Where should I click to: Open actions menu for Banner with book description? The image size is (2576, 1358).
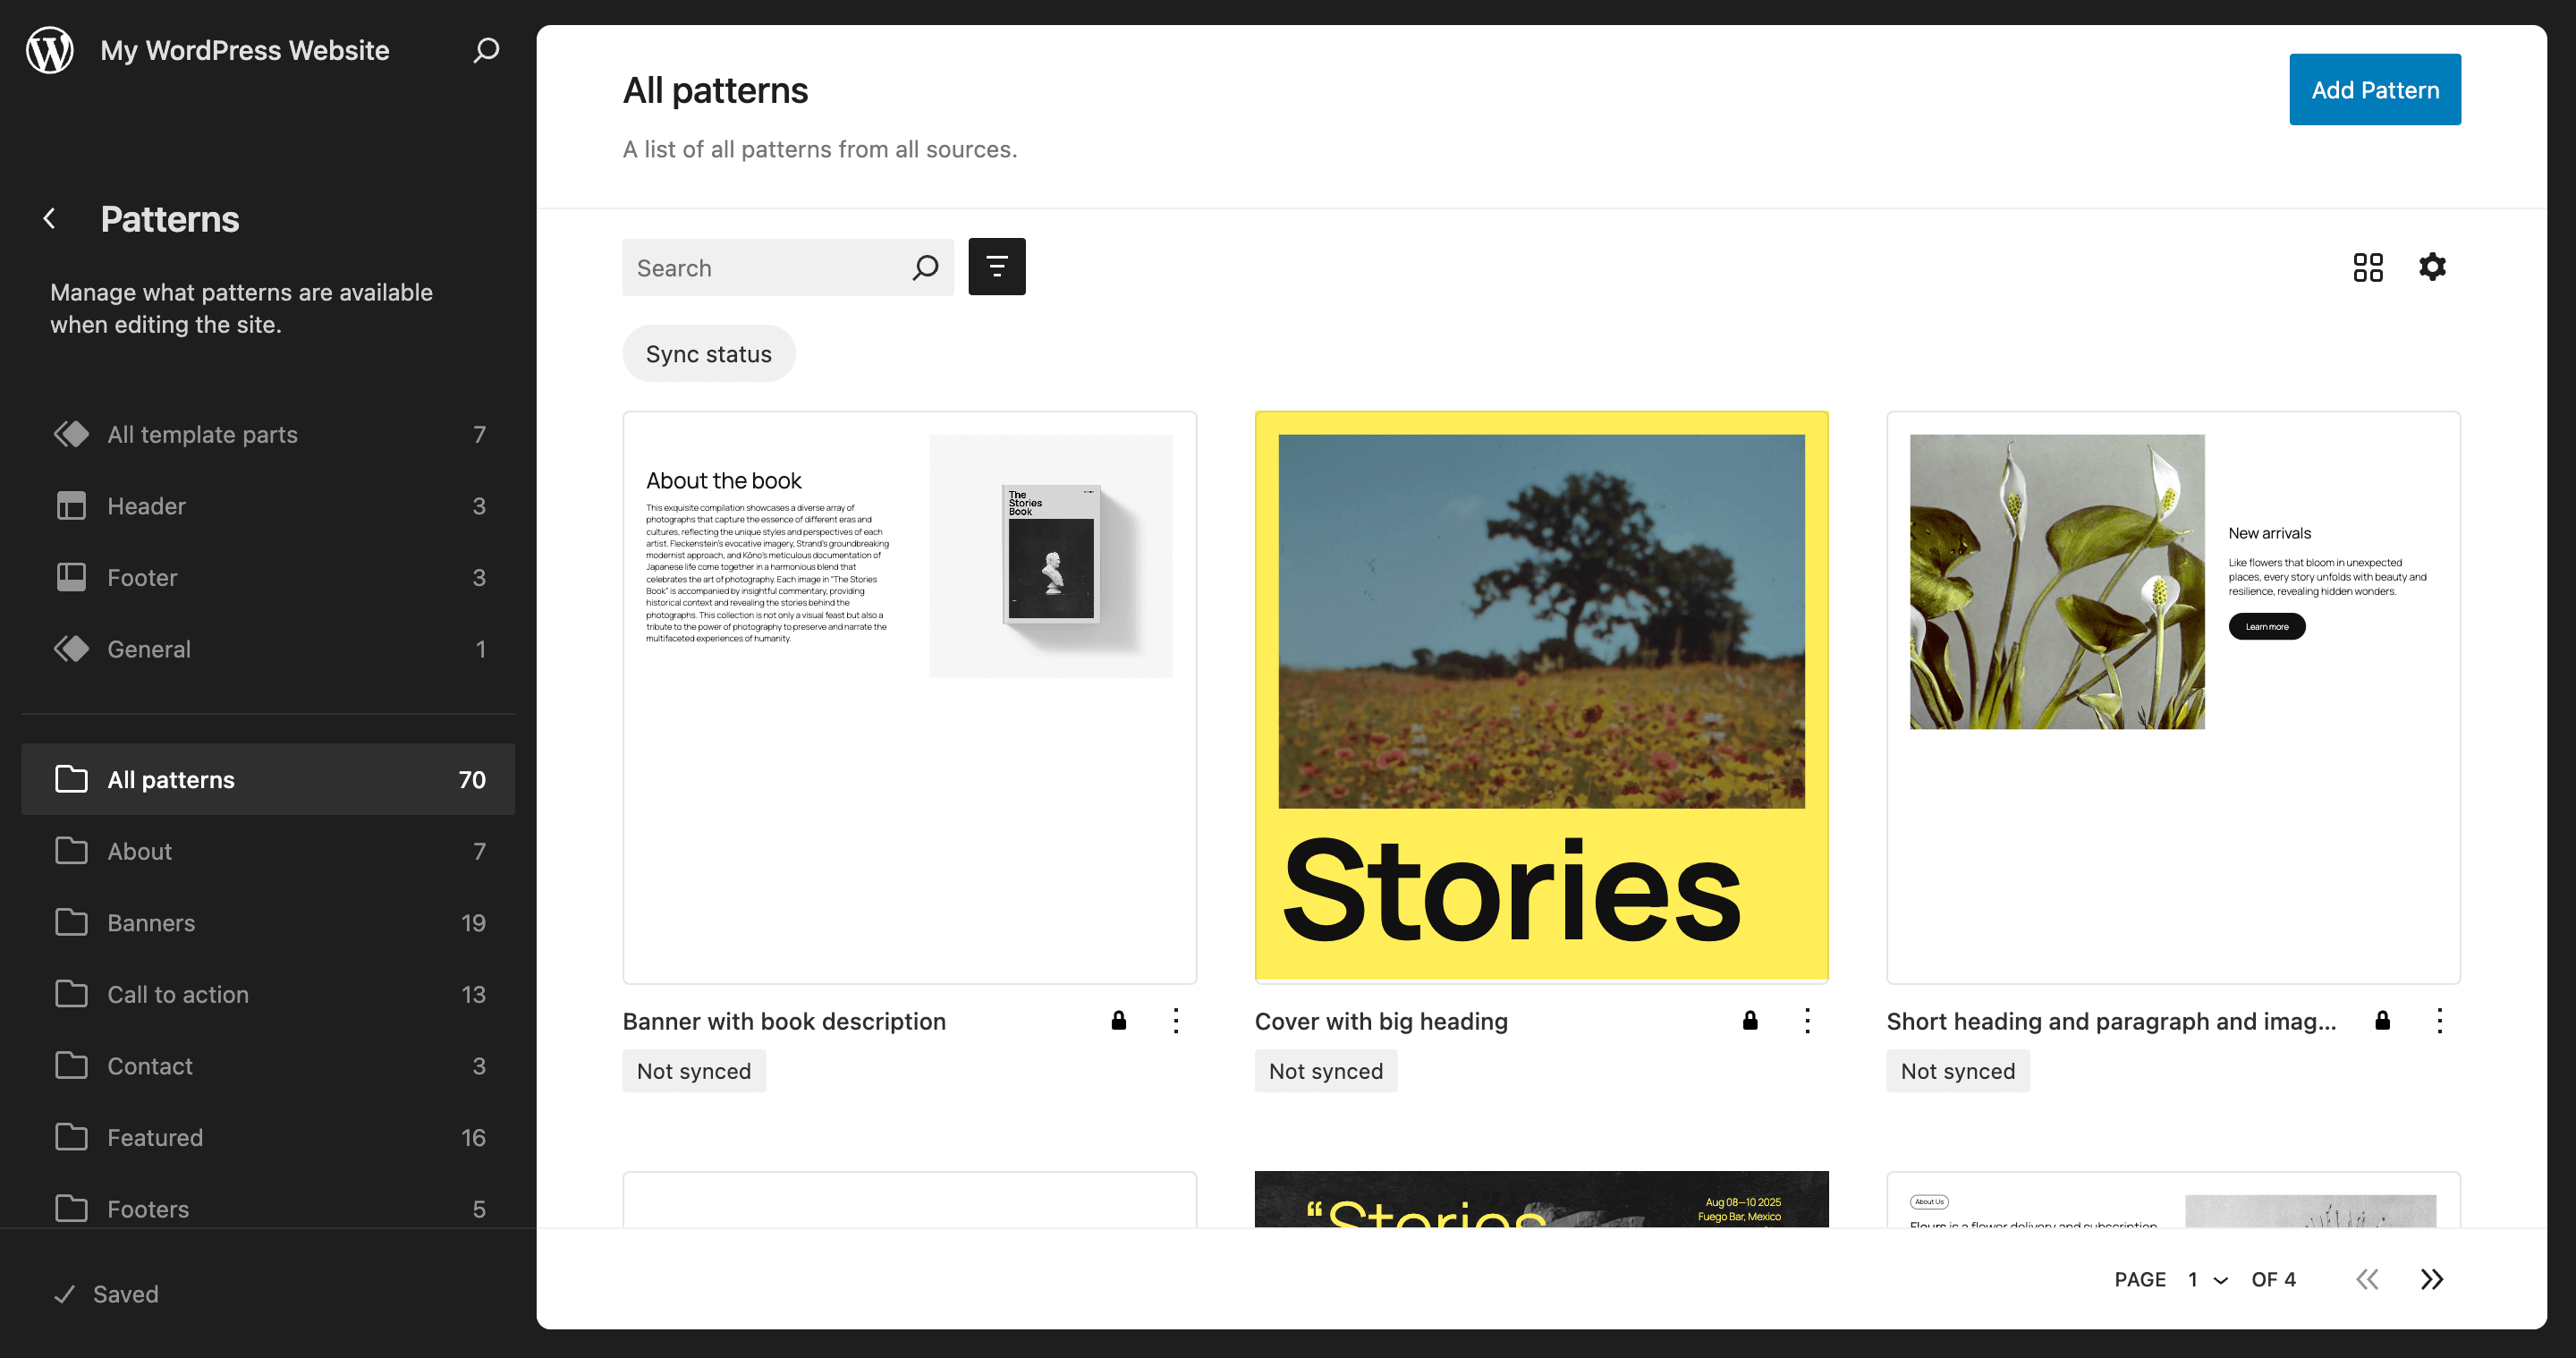[x=1176, y=1020]
